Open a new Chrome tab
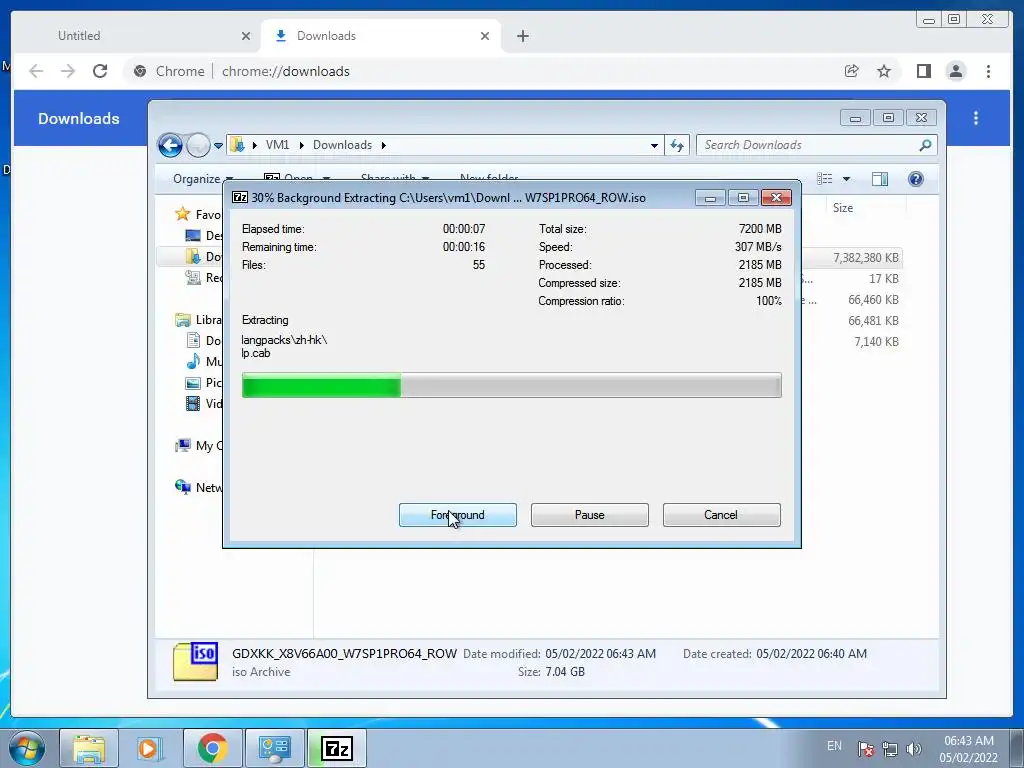Image resolution: width=1024 pixels, height=768 pixels. click(522, 36)
